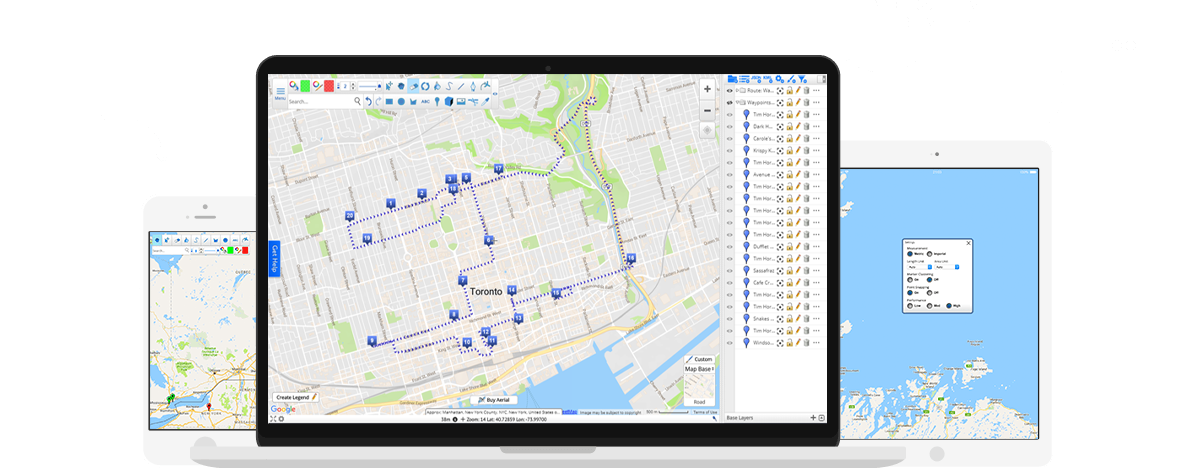Click the Create Legend button
Viewport: 1196px width, 468px height.
tap(296, 397)
